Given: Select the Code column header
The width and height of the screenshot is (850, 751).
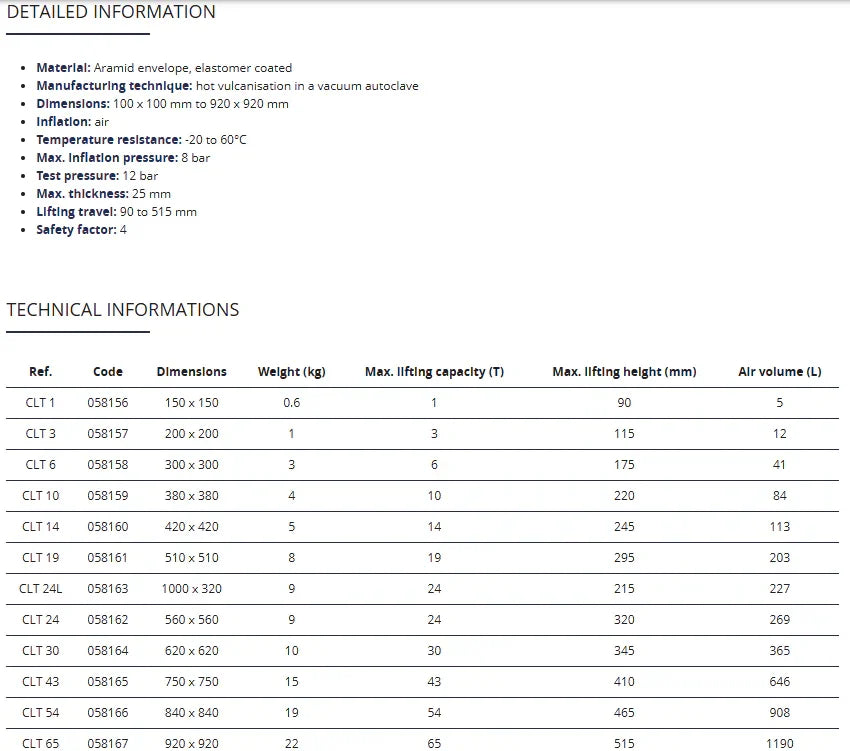Looking at the screenshot, I should point(108,371).
